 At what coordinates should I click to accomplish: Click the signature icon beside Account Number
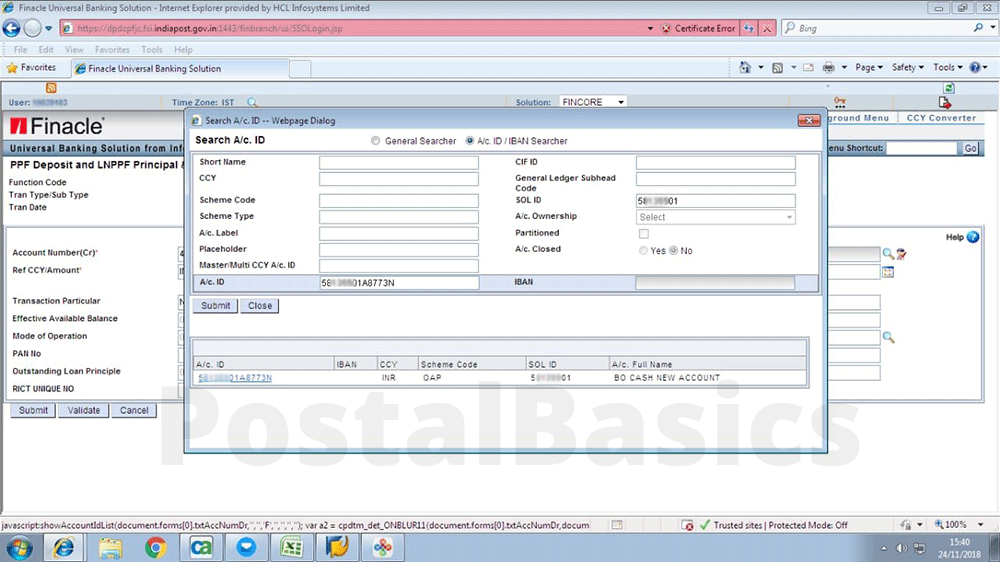pyautogui.click(x=900, y=254)
